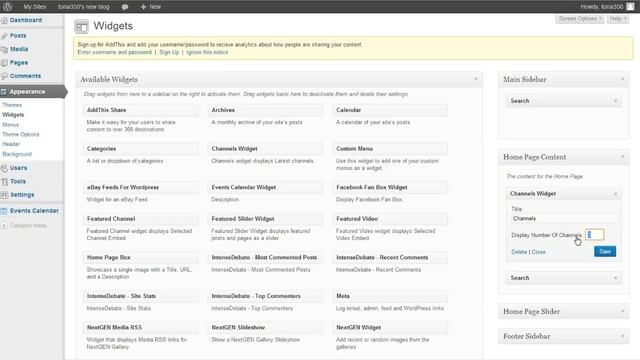Open Theme Options submenu
Screen dimensions: 640x360
[x=21, y=134]
